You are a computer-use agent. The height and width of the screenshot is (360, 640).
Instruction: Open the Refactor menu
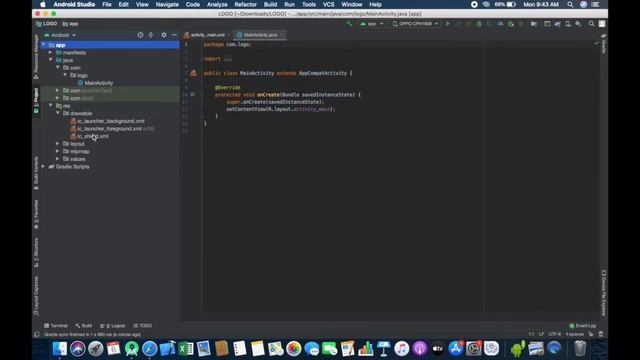click(245, 4)
